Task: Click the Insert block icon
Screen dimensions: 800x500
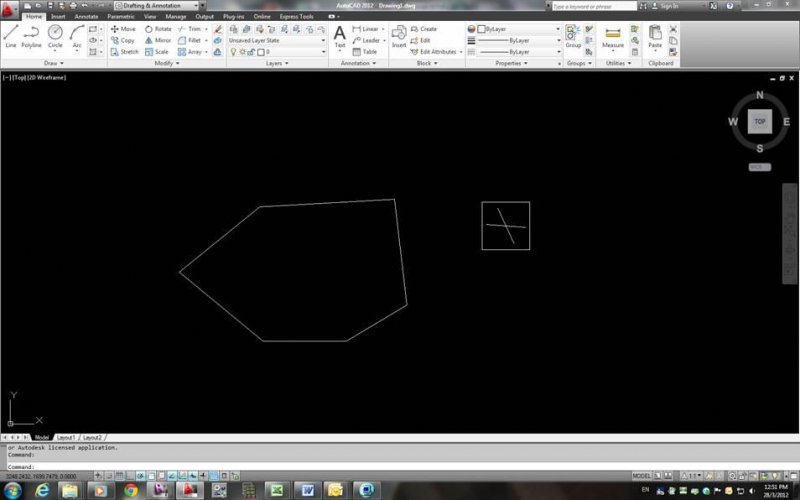Action: pyautogui.click(x=399, y=36)
